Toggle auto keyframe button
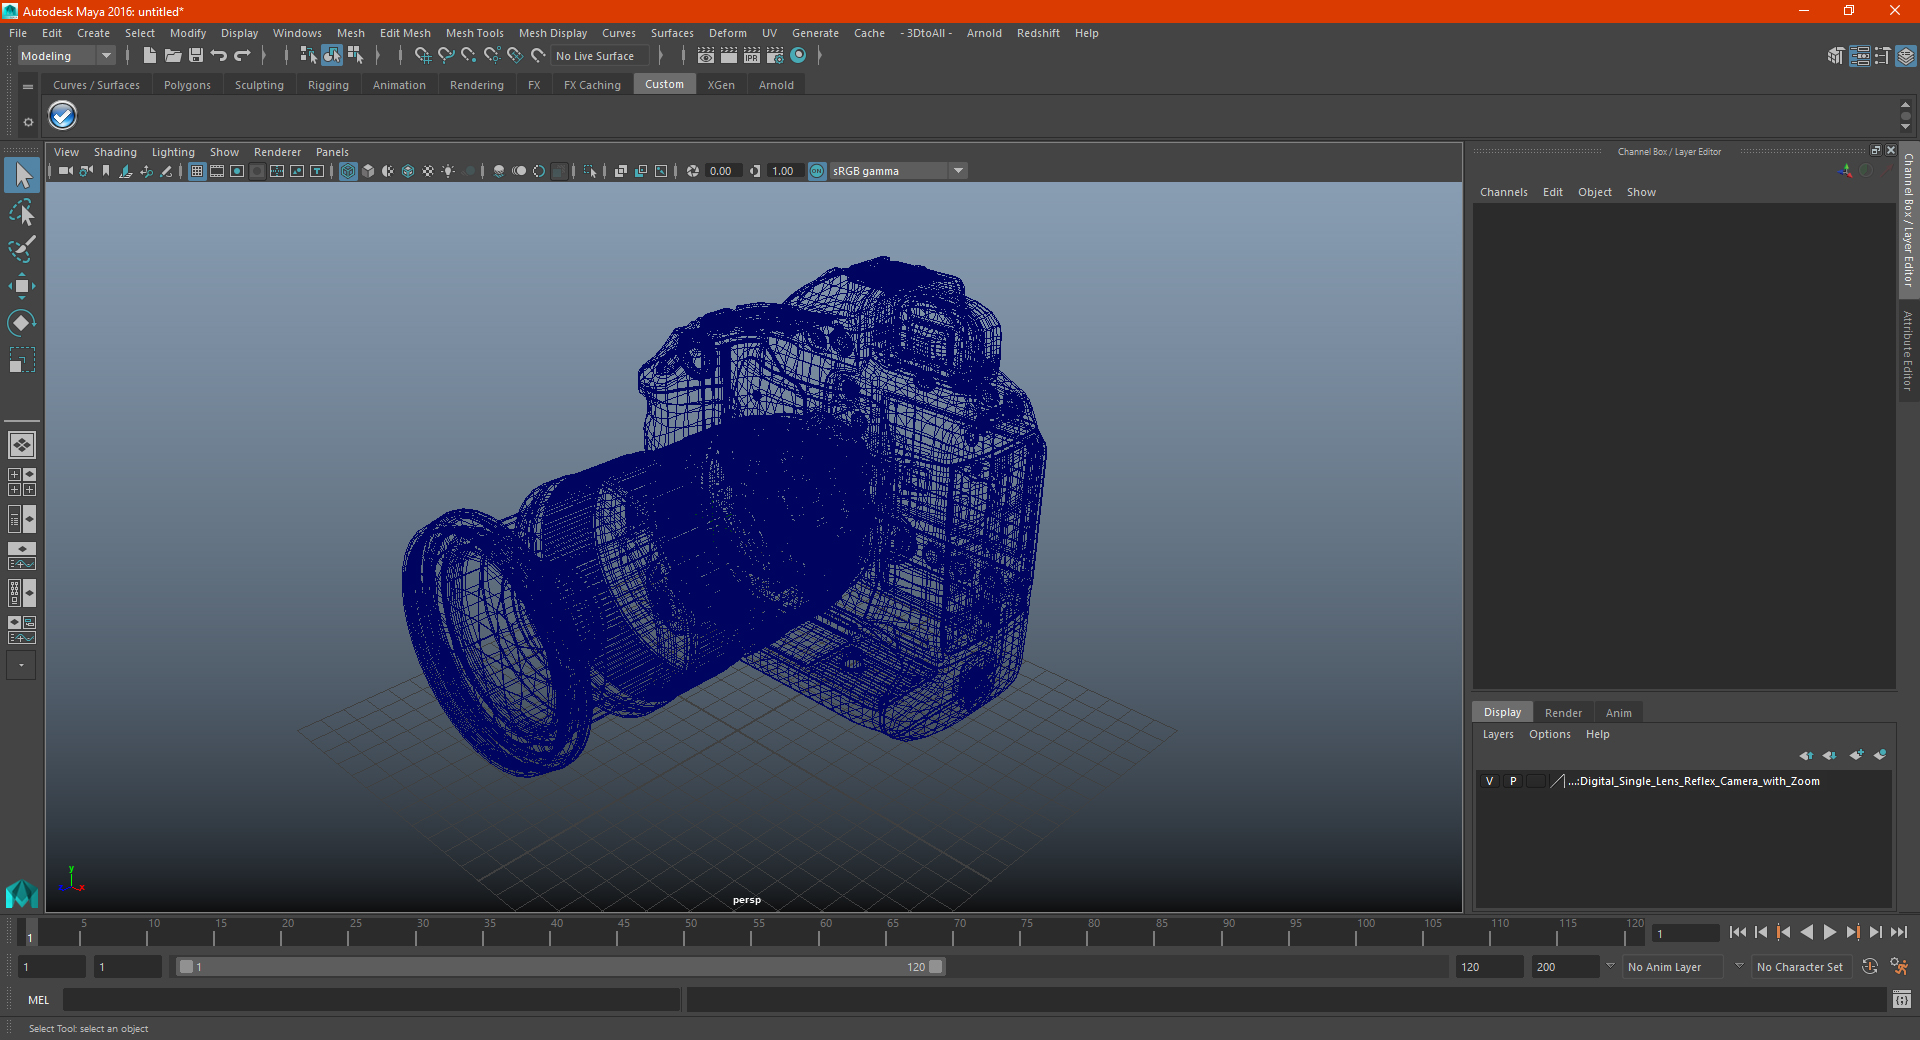1920x1040 pixels. pyautogui.click(x=1870, y=967)
